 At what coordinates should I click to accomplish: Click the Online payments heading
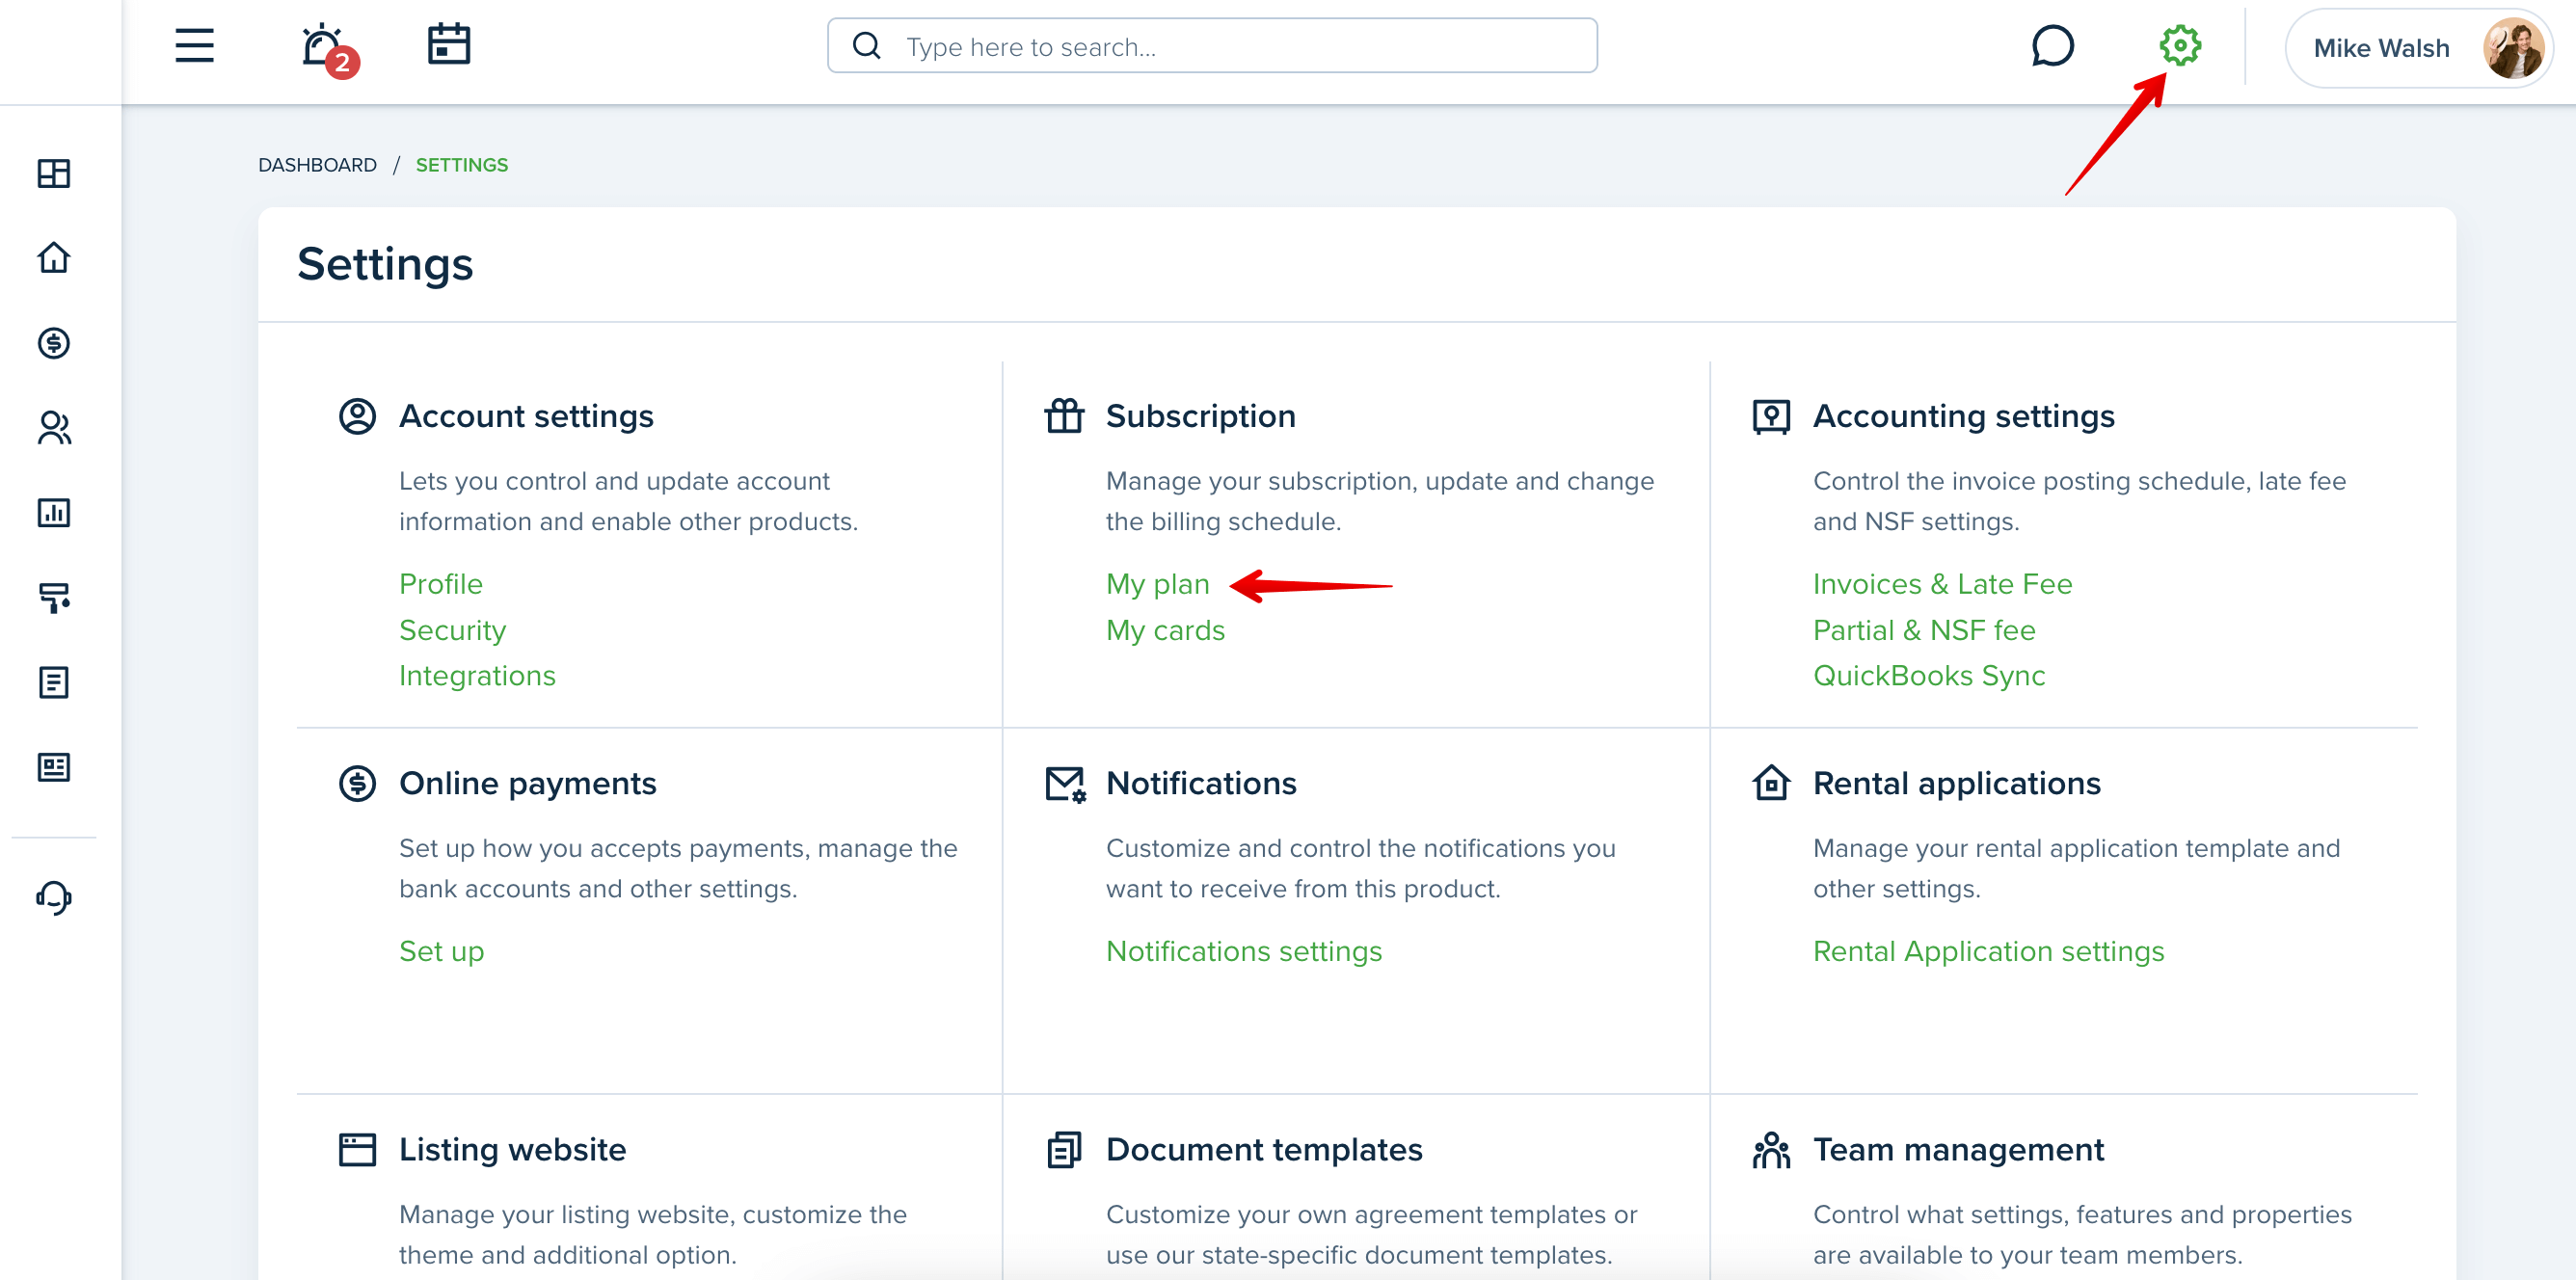(x=527, y=783)
